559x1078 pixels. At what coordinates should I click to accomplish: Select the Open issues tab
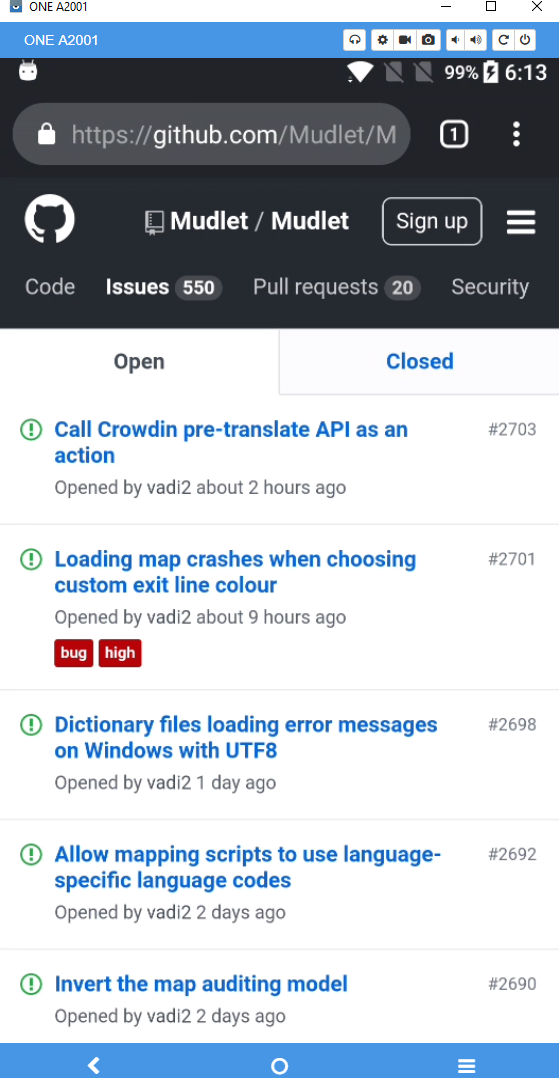tap(139, 362)
